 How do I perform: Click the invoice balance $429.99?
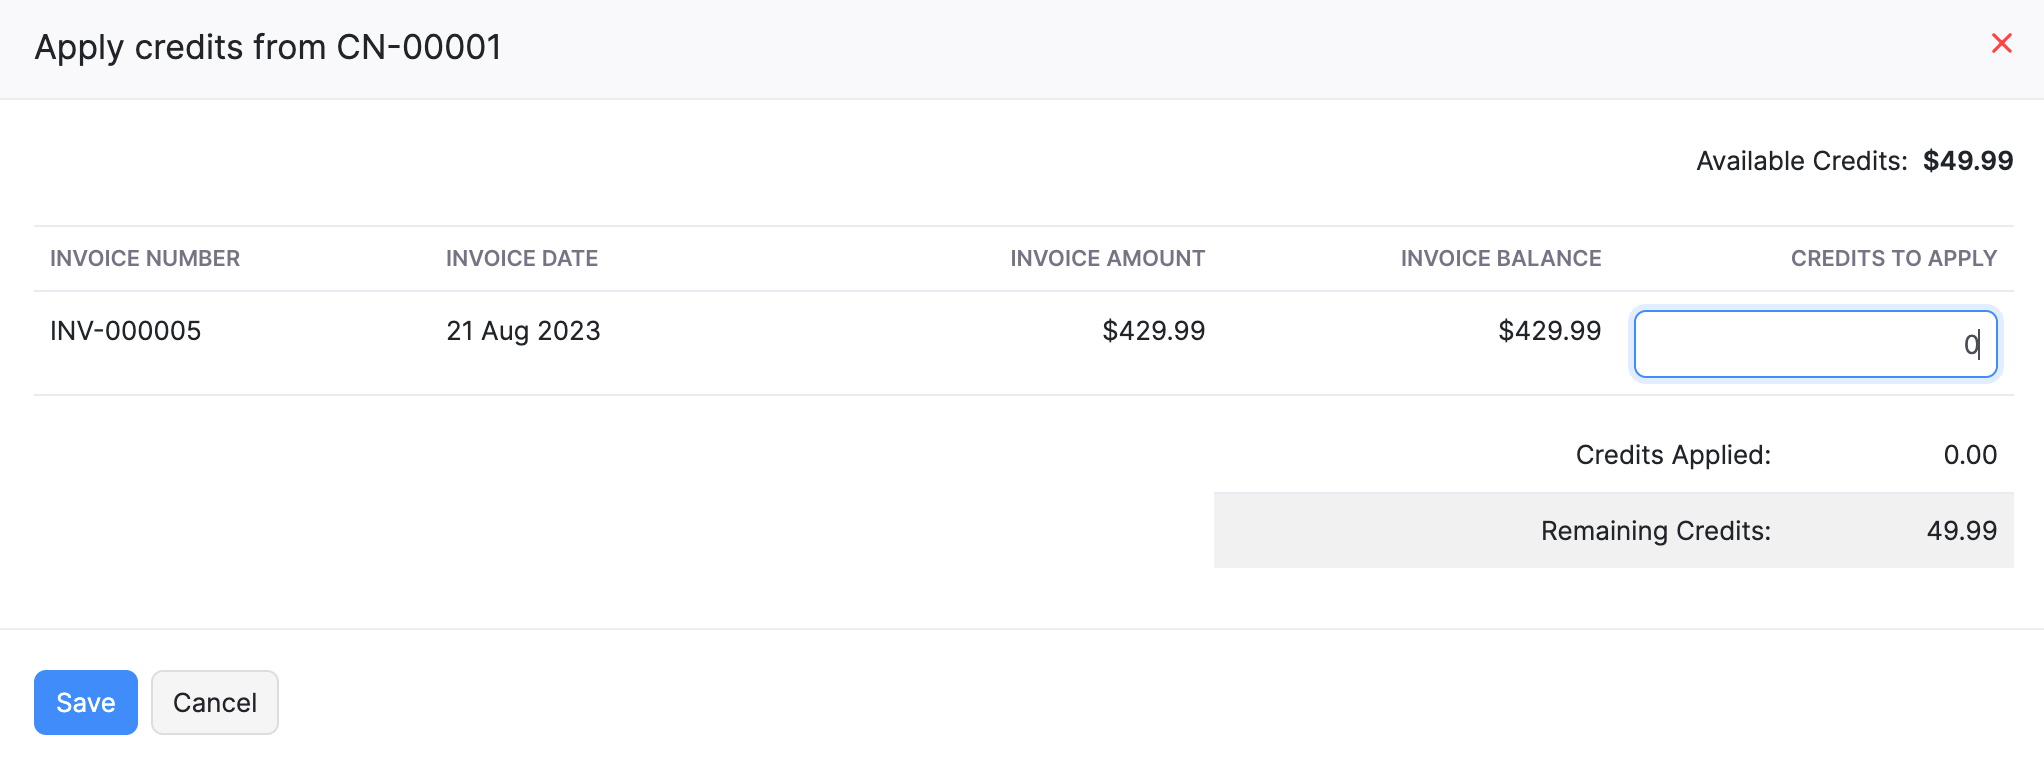(1549, 330)
